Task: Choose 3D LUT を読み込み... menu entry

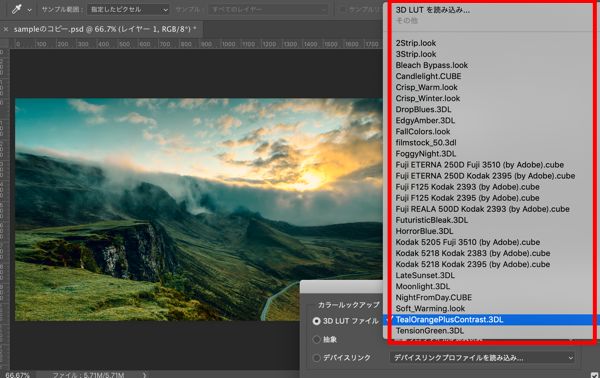Action: 432,10
